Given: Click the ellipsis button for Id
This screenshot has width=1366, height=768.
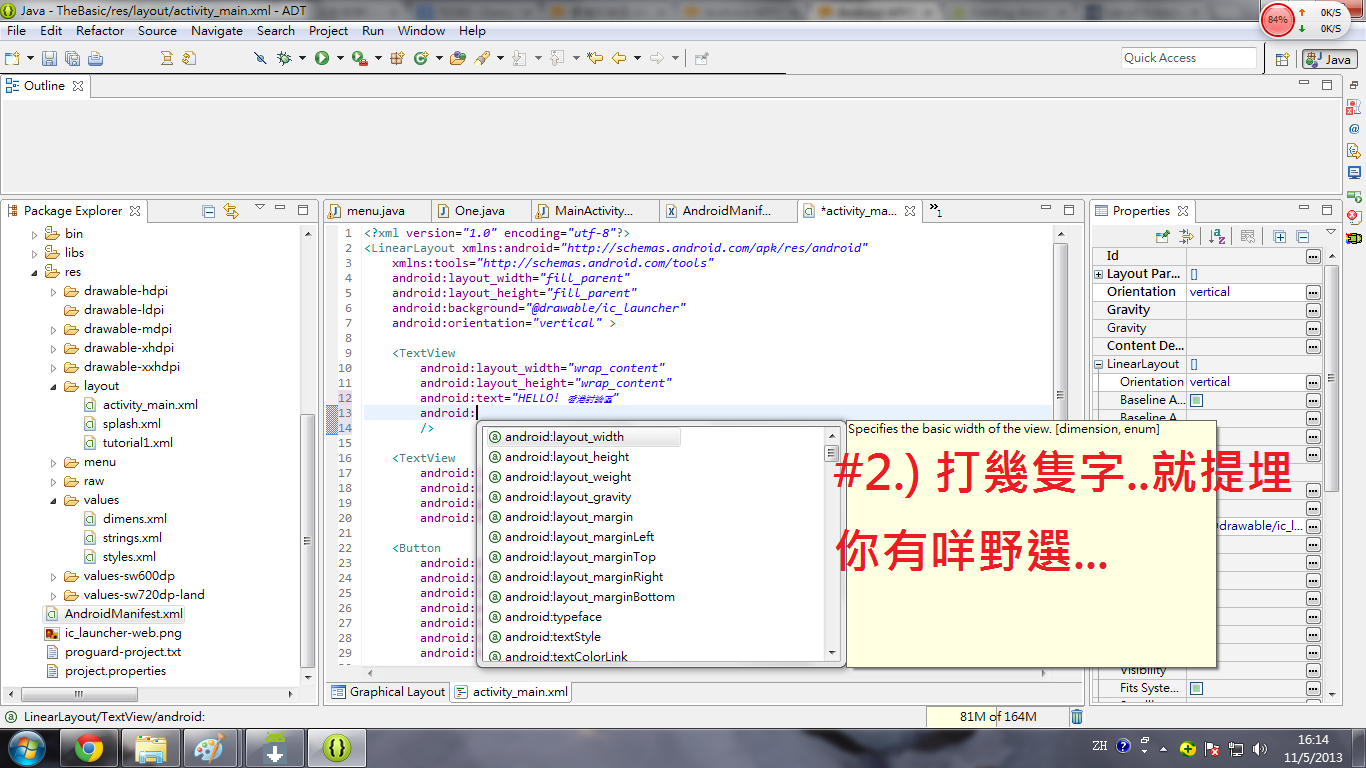Looking at the screenshot, I should pos(1313,256).
